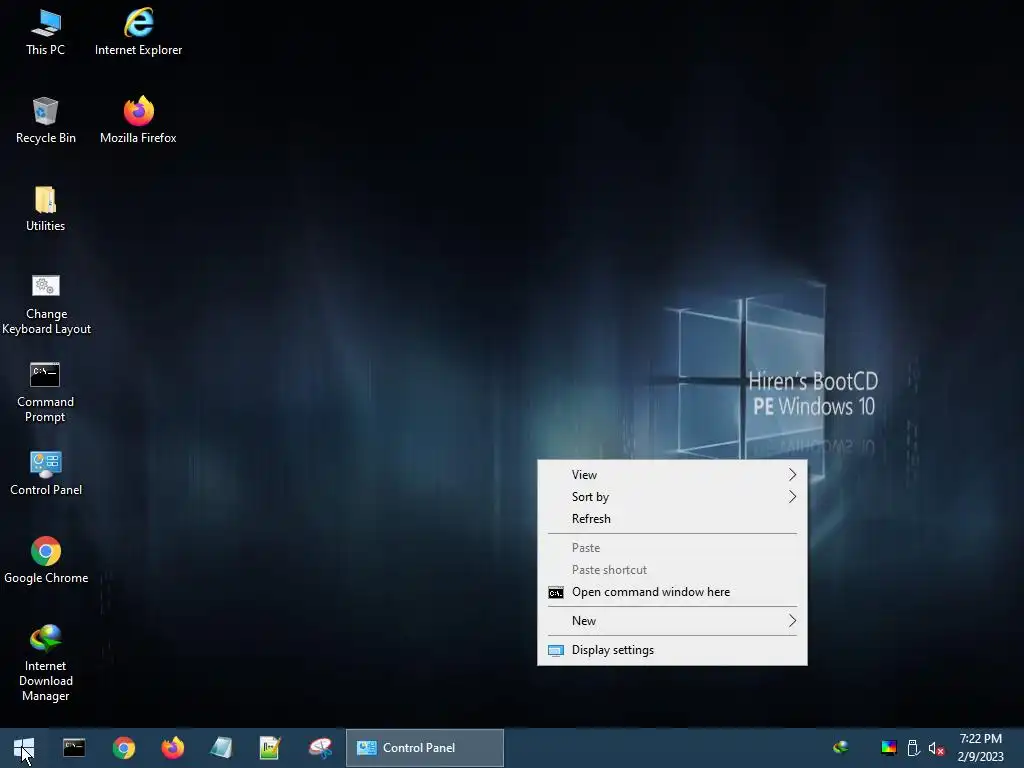Click the colorful display tray icon

[x=889, y=748]
